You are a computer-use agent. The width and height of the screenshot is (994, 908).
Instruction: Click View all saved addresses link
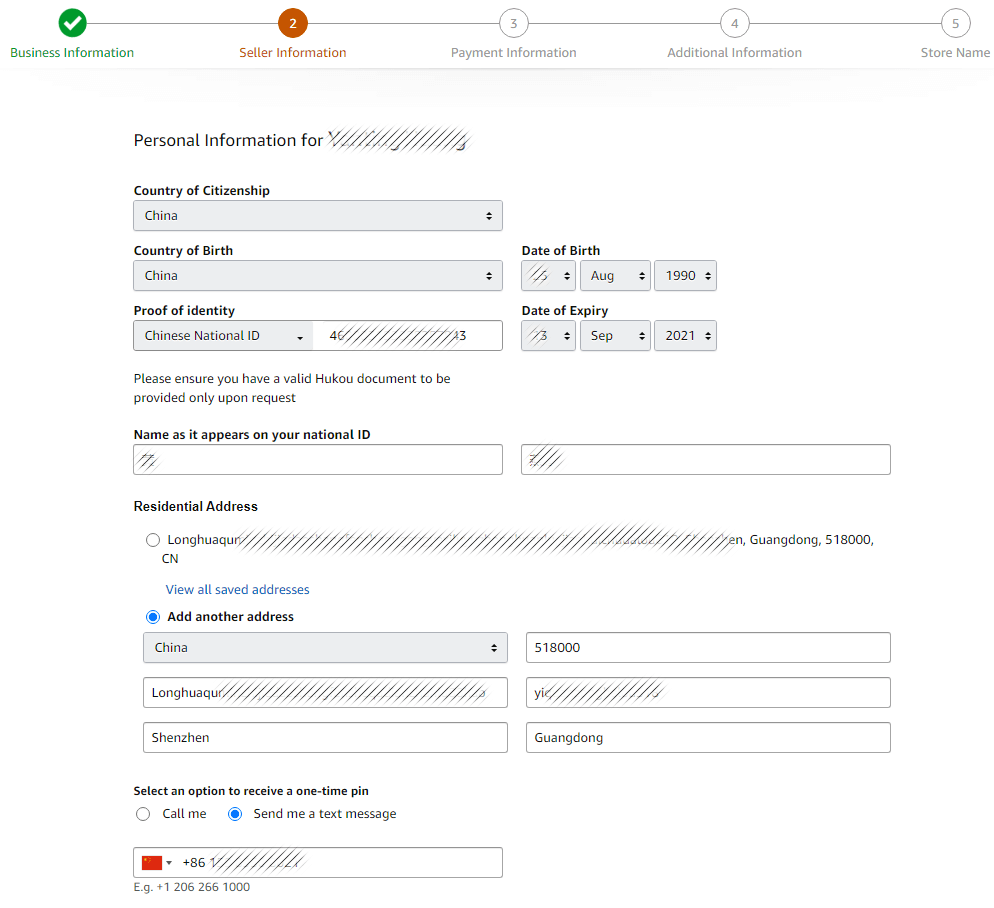click(x=238, y=590)
